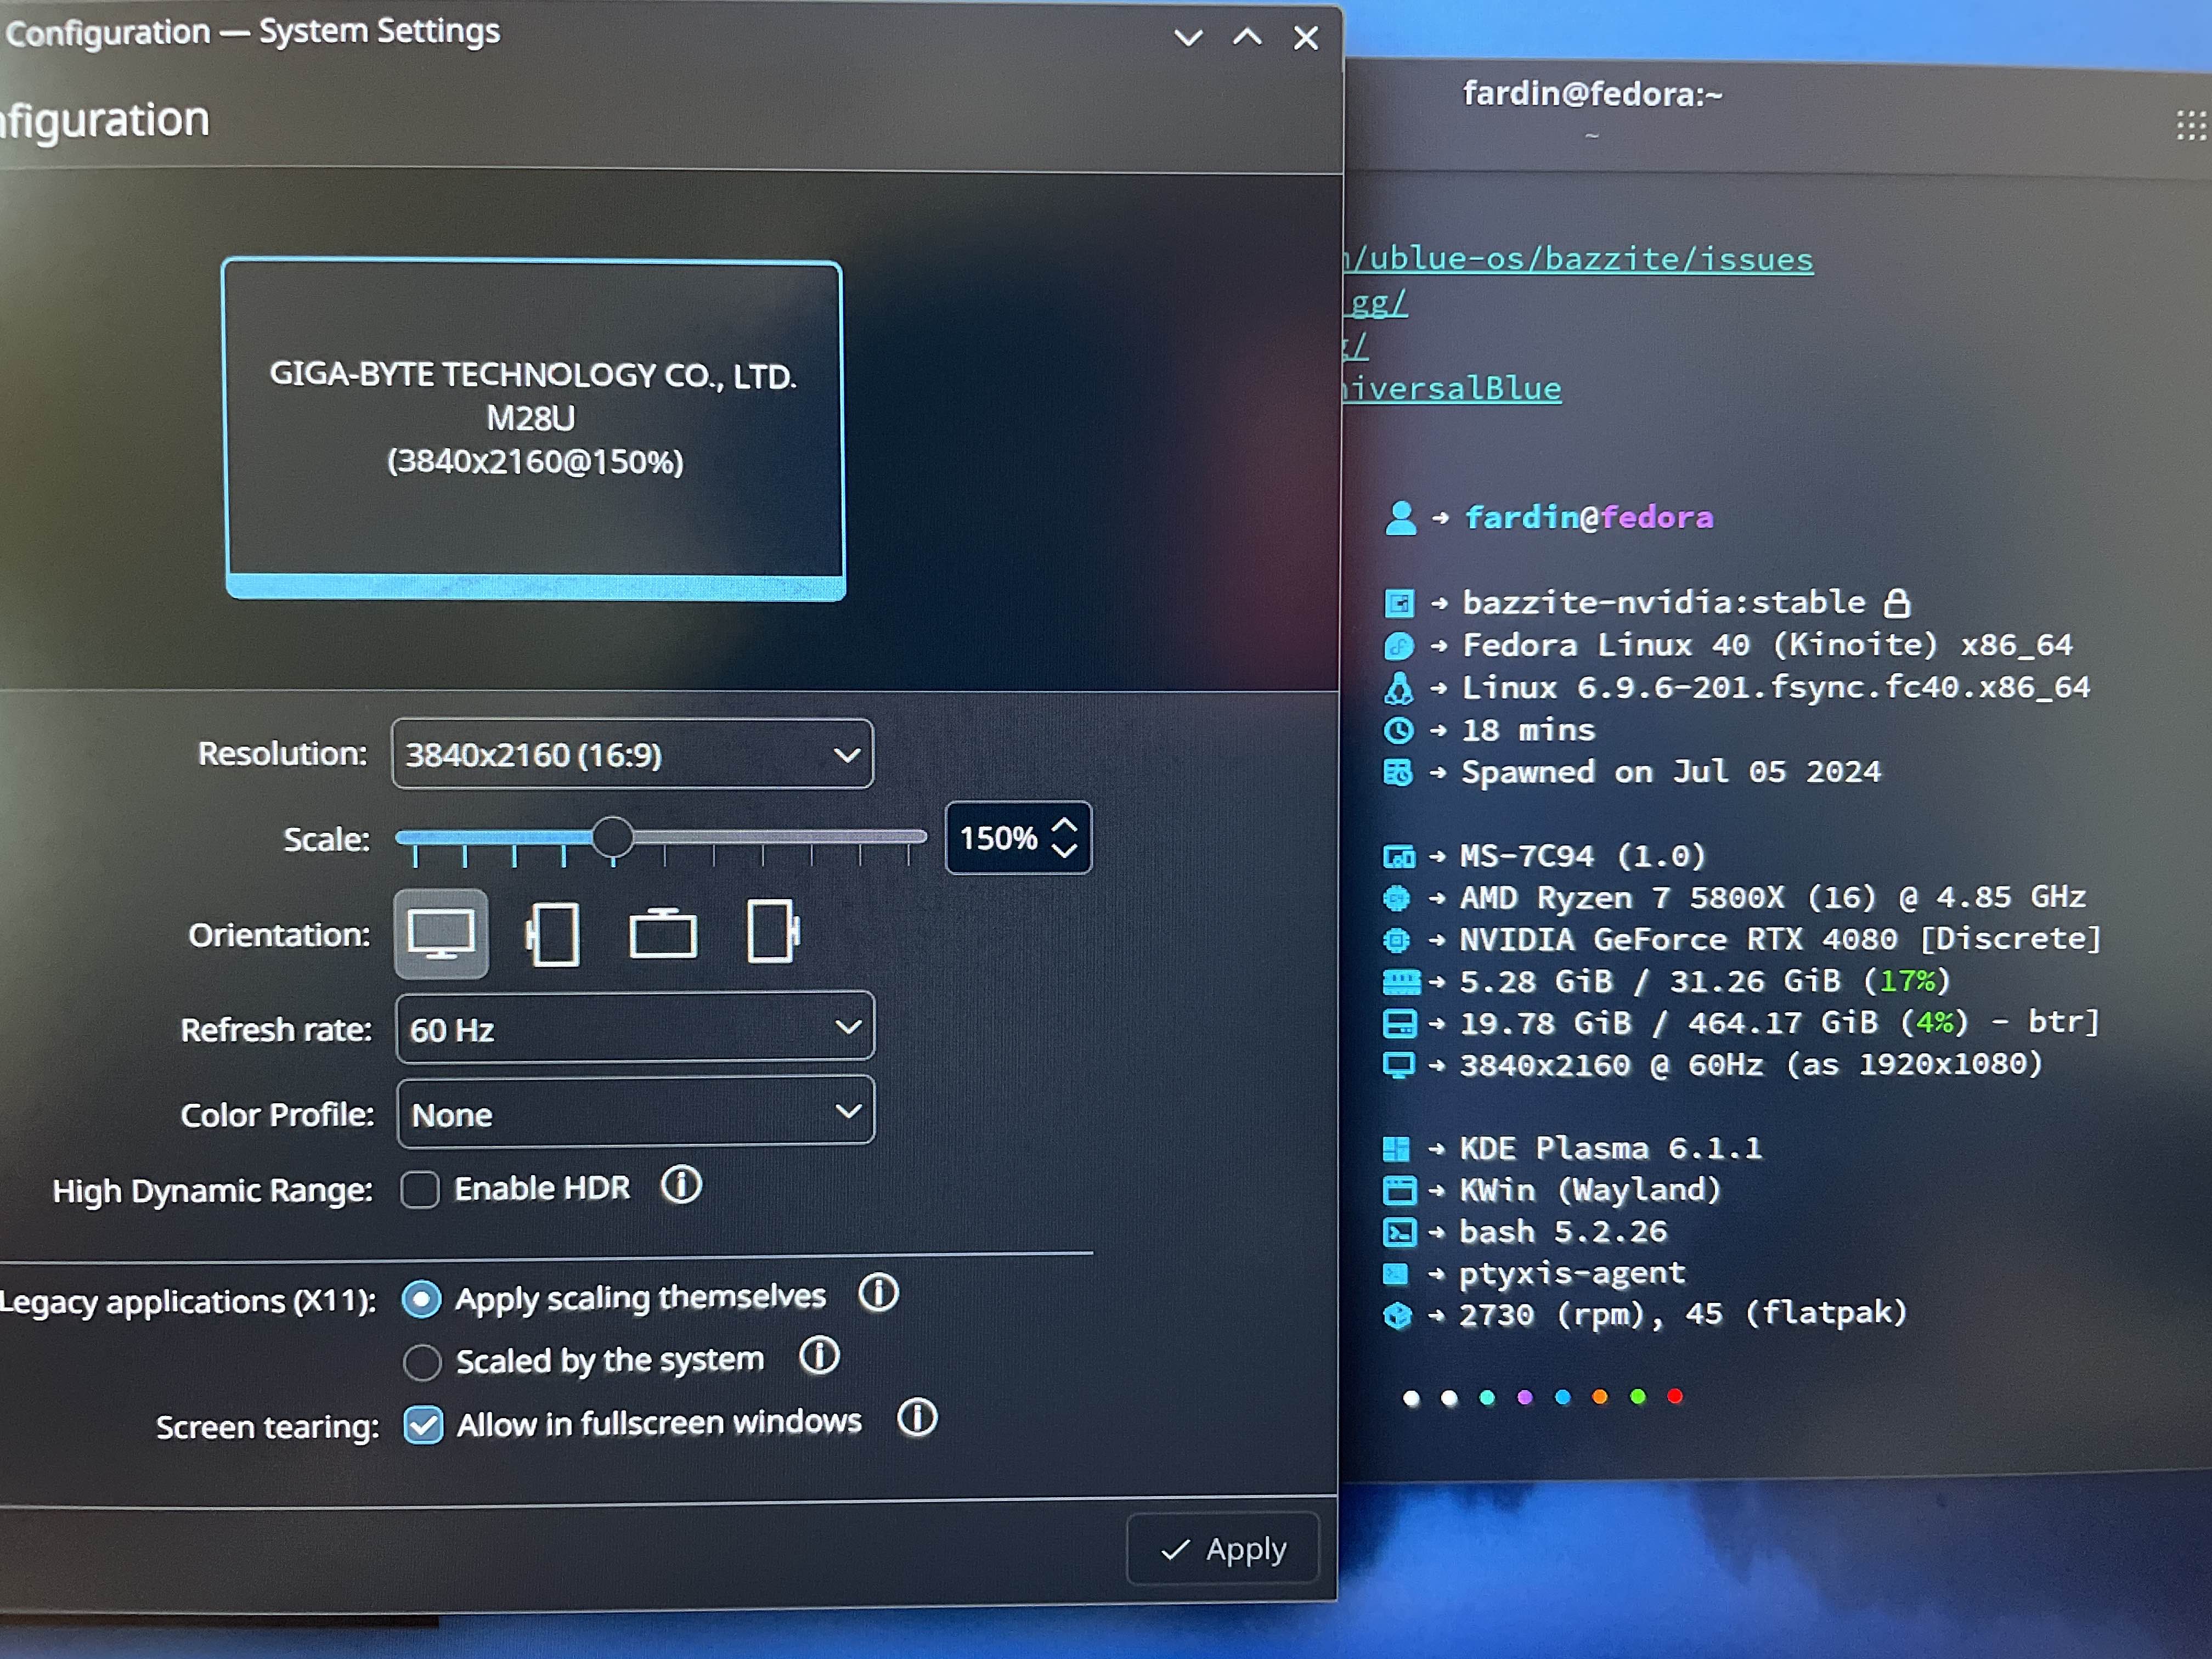Click the Scale slider handle
The width and height of the screenshot is (2212, 1659).
click(612, 837)
